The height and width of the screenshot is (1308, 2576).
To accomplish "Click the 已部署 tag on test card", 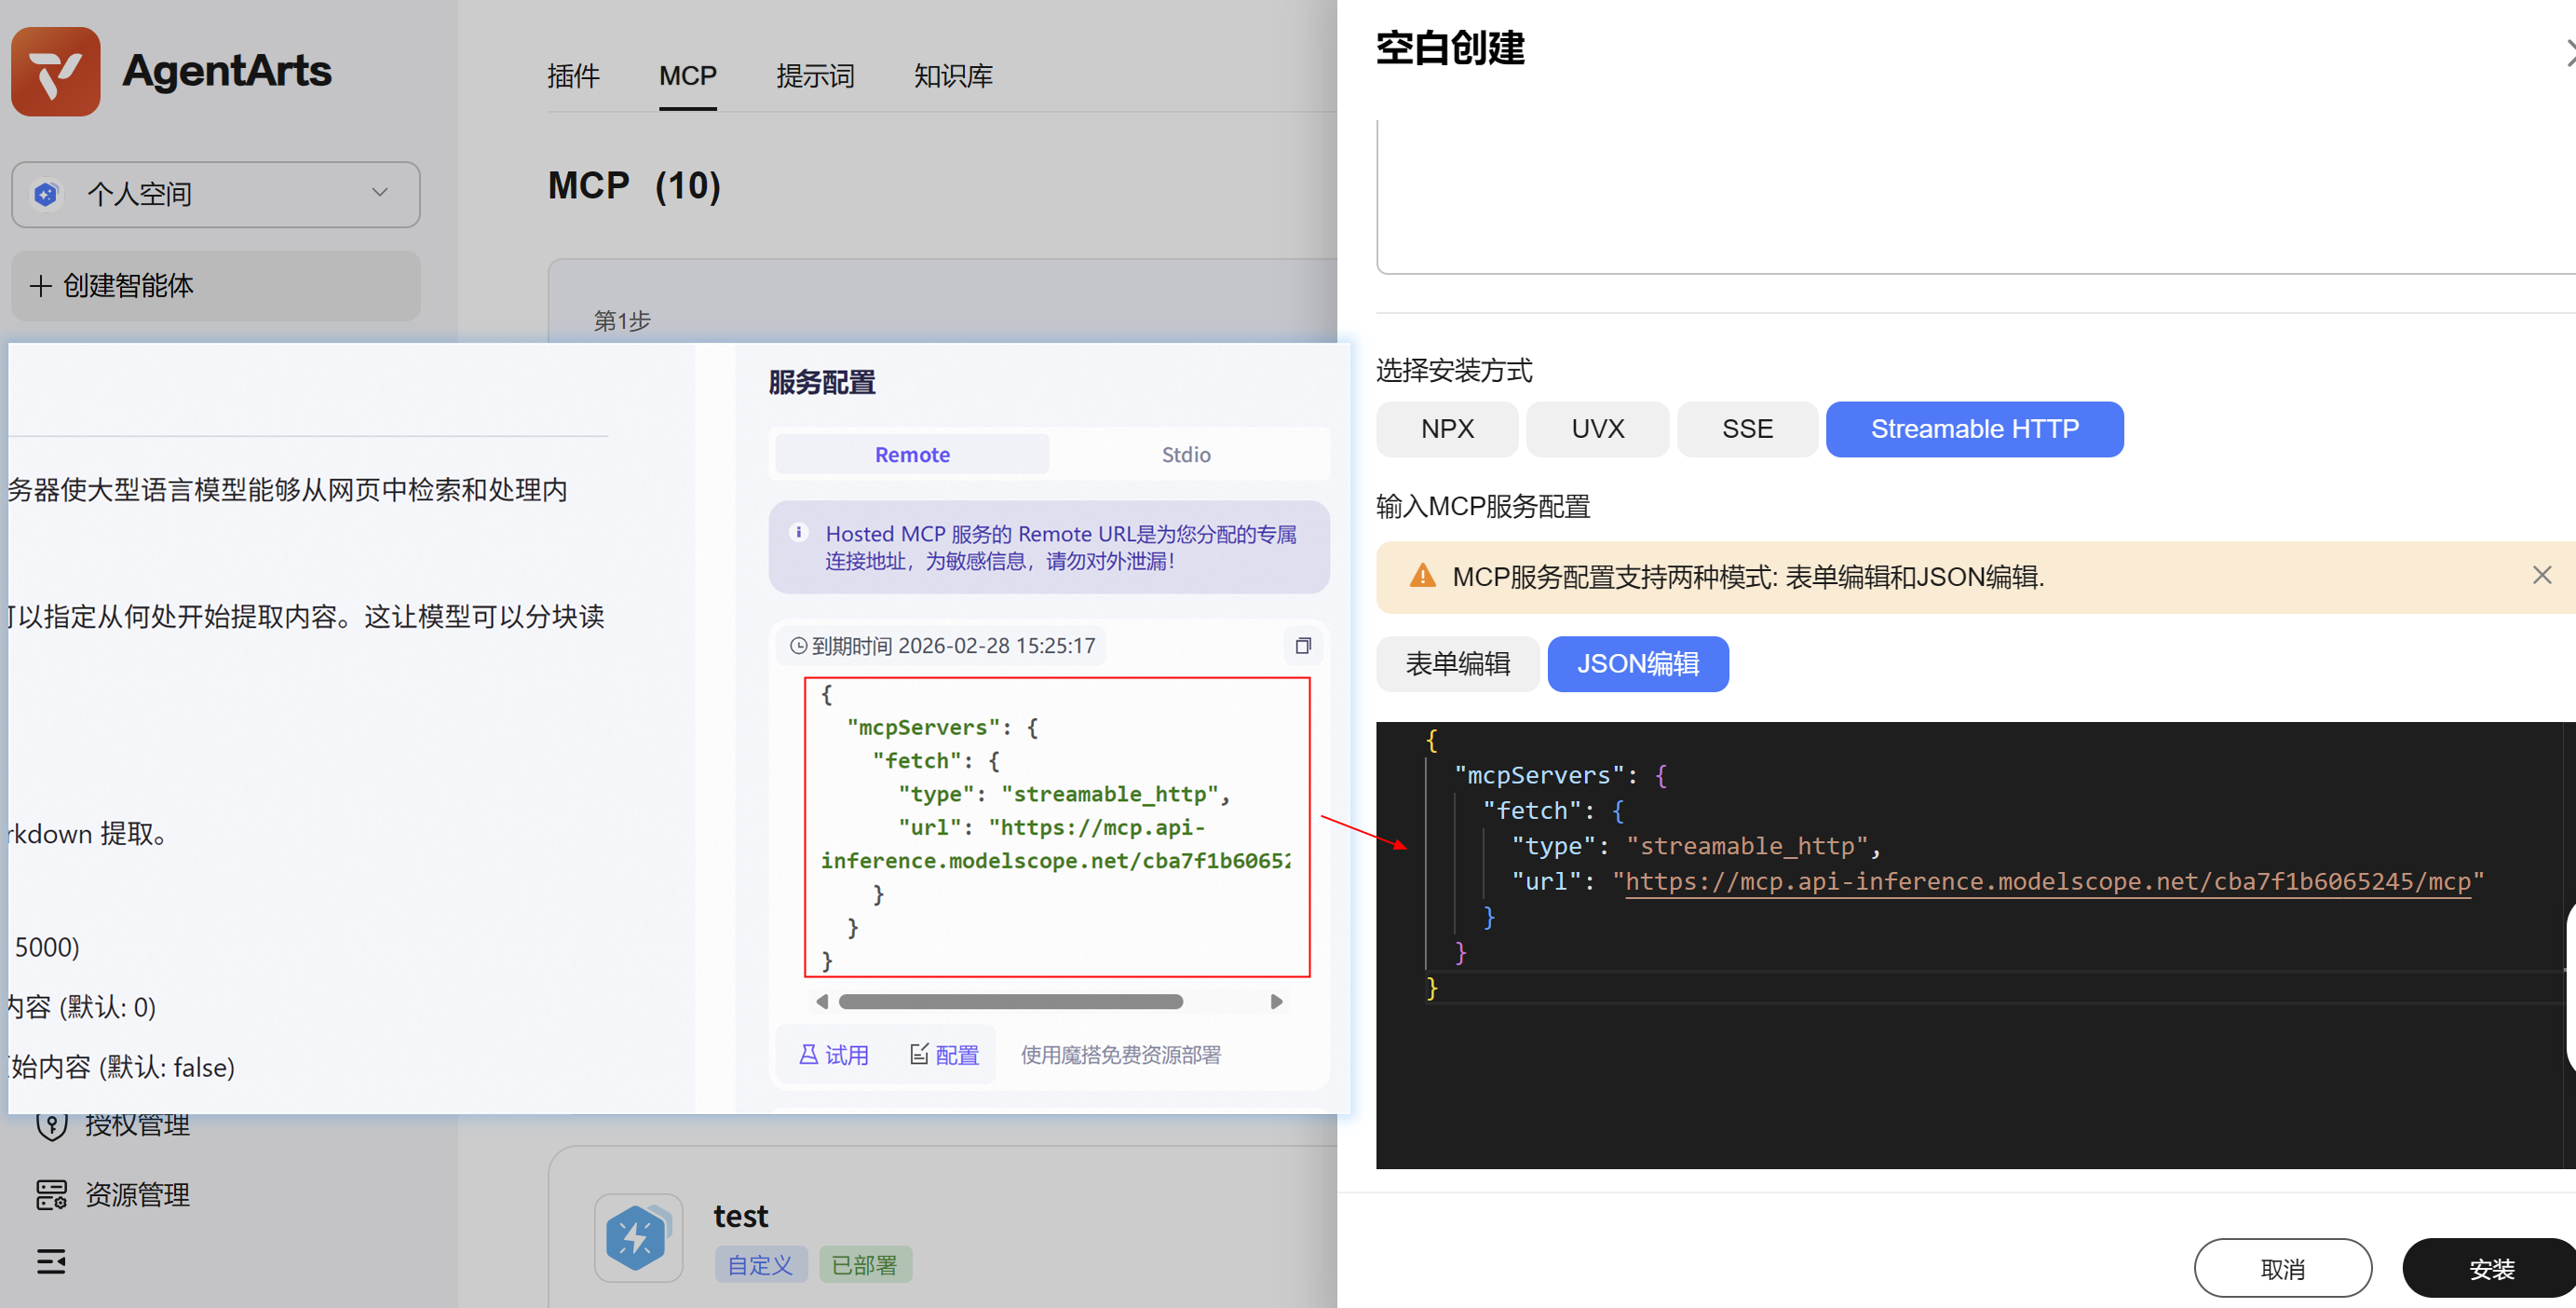I will (x=865, y=1265).
